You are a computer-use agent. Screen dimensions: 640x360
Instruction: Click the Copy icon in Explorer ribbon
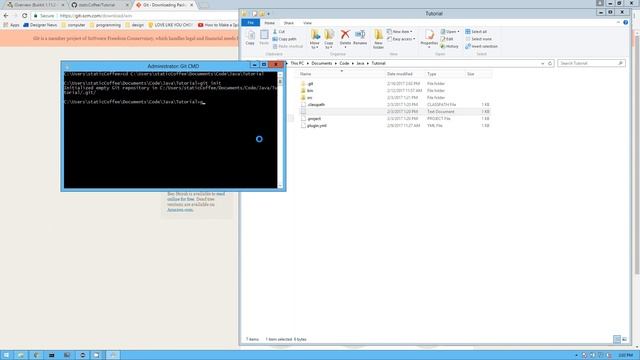coord(250,37)
